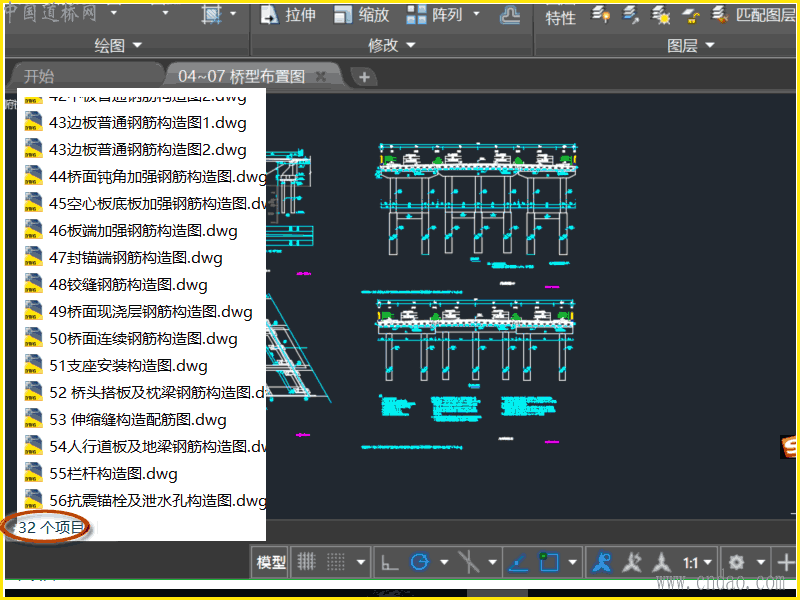Activate the 缩放 (Scale) tool

click(361, 15)
